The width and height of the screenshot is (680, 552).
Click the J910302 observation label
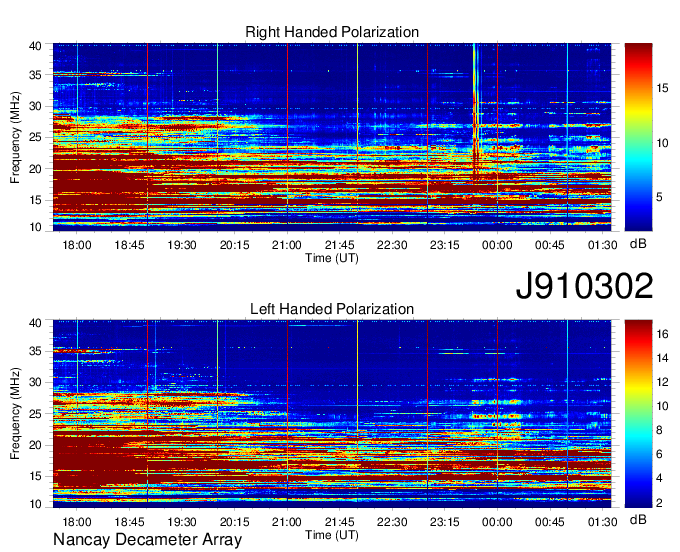[x=584, y=286]
